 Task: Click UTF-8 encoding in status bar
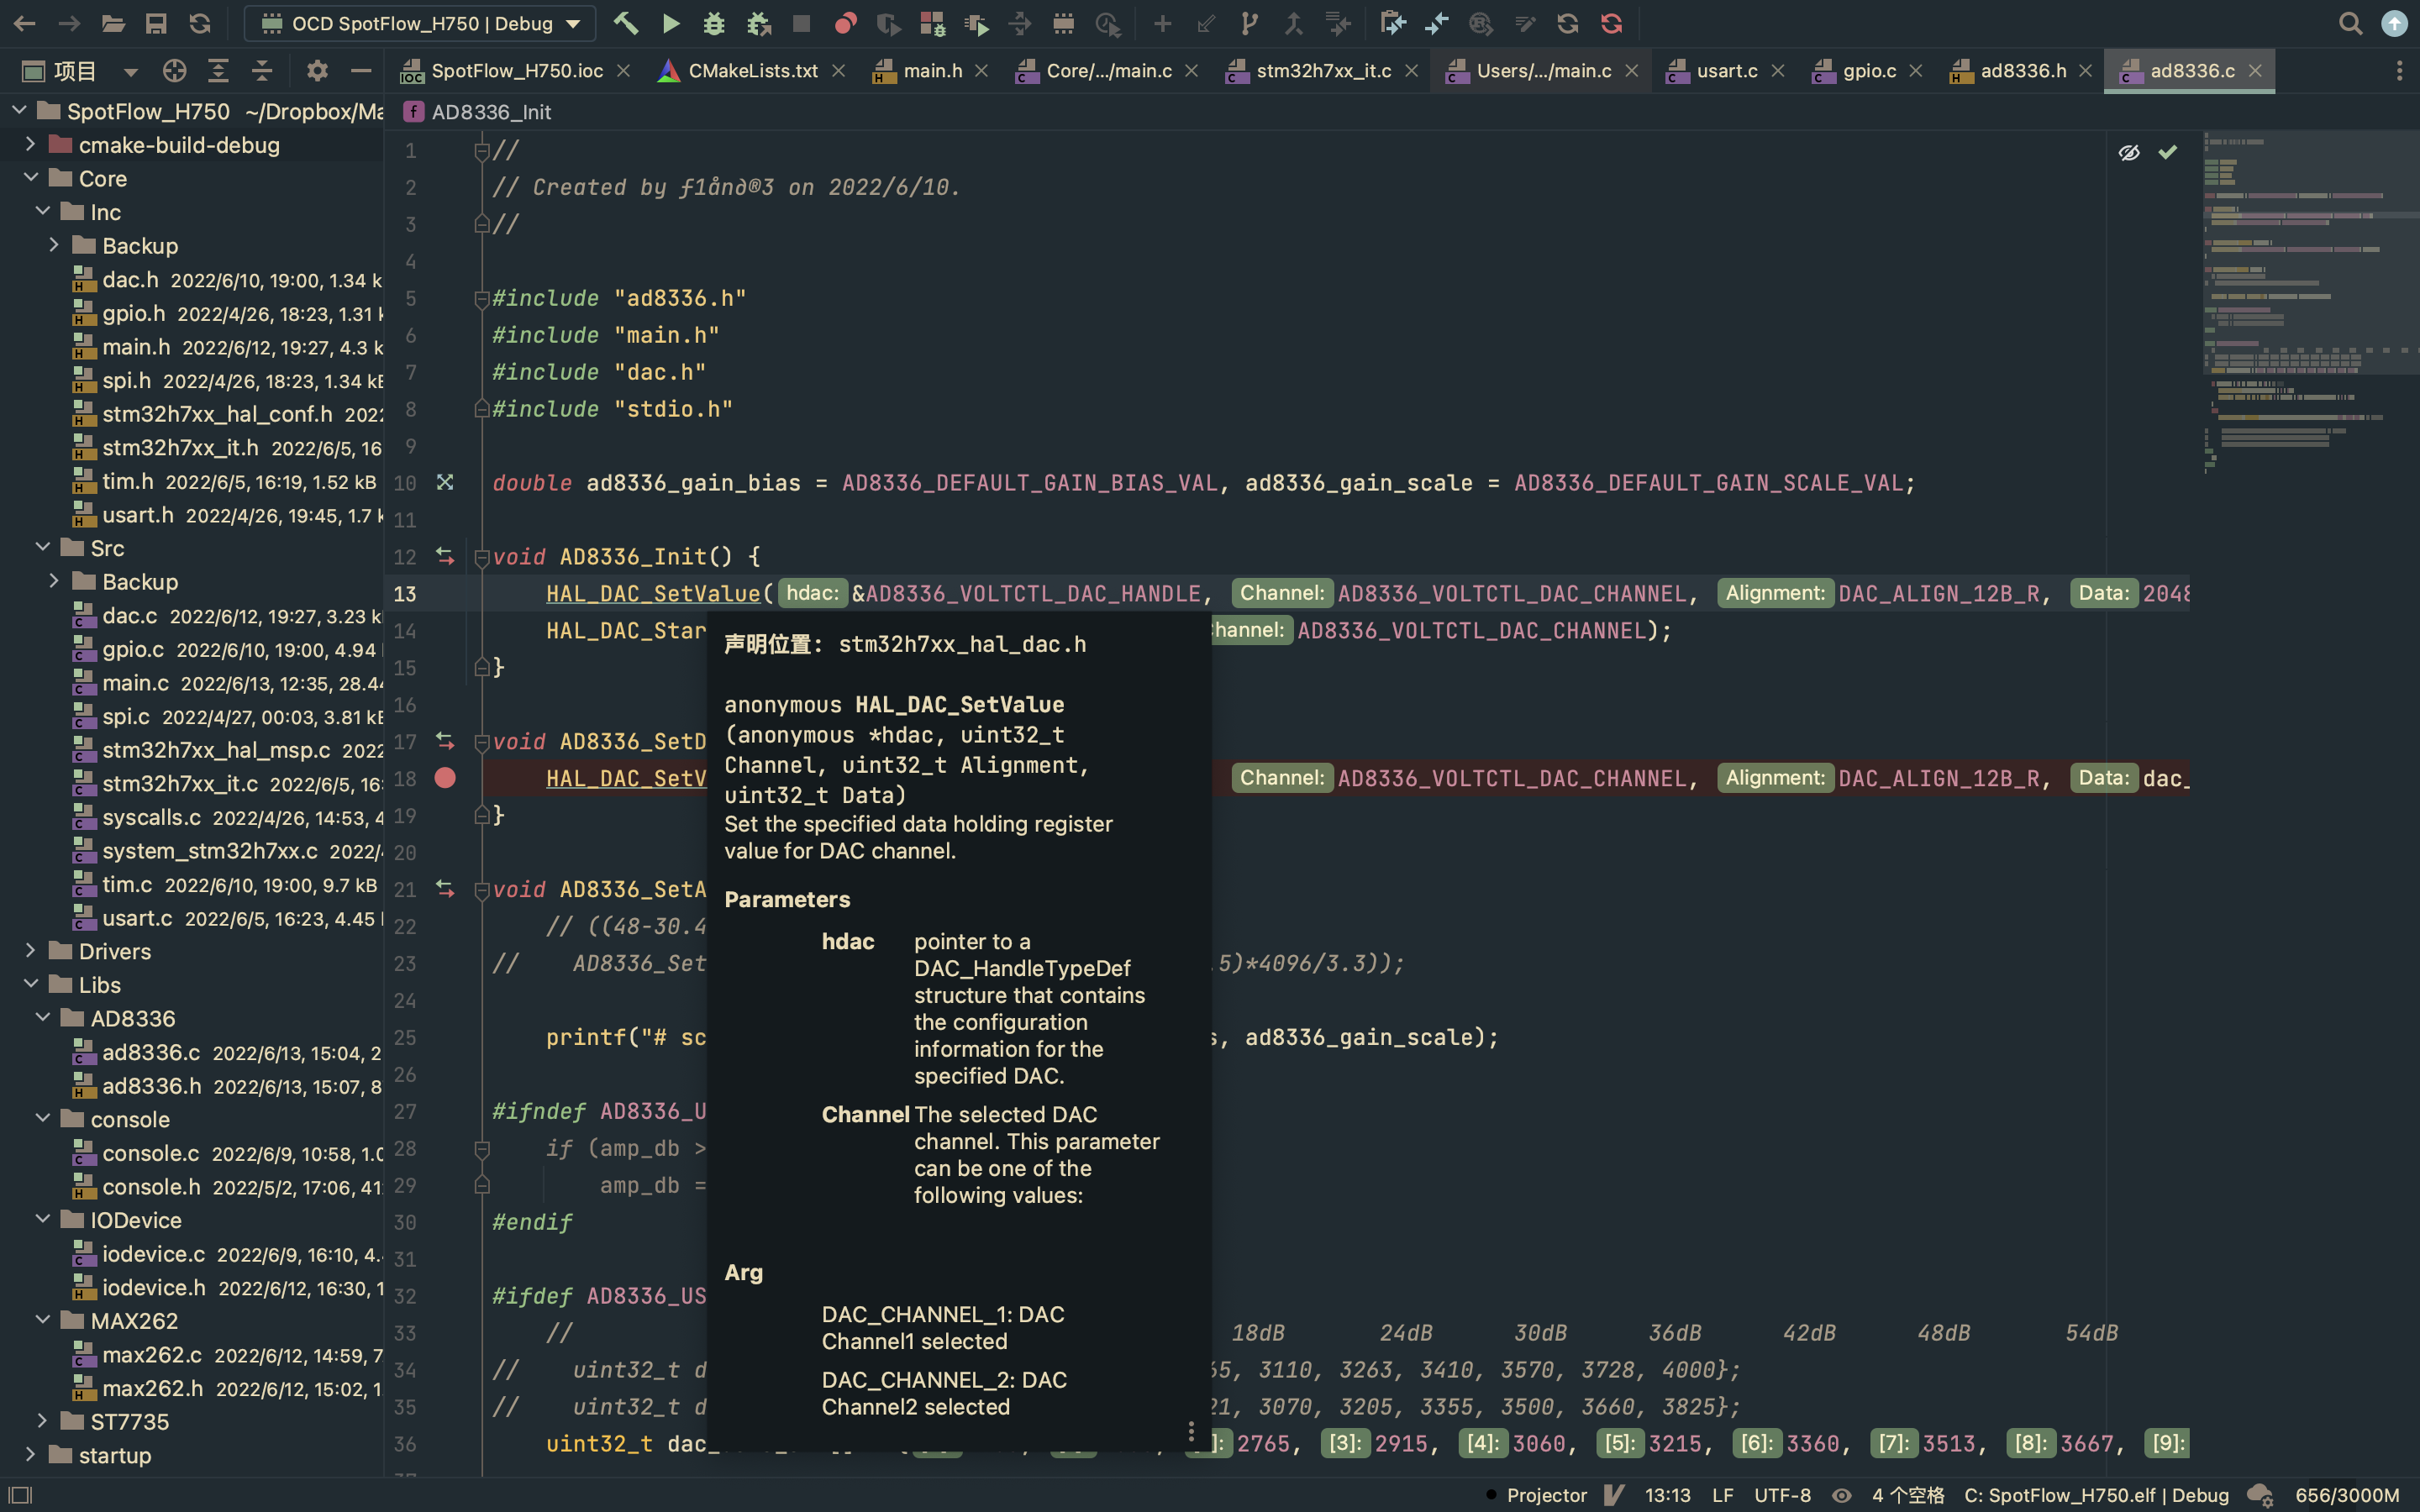(1782, 1495)
